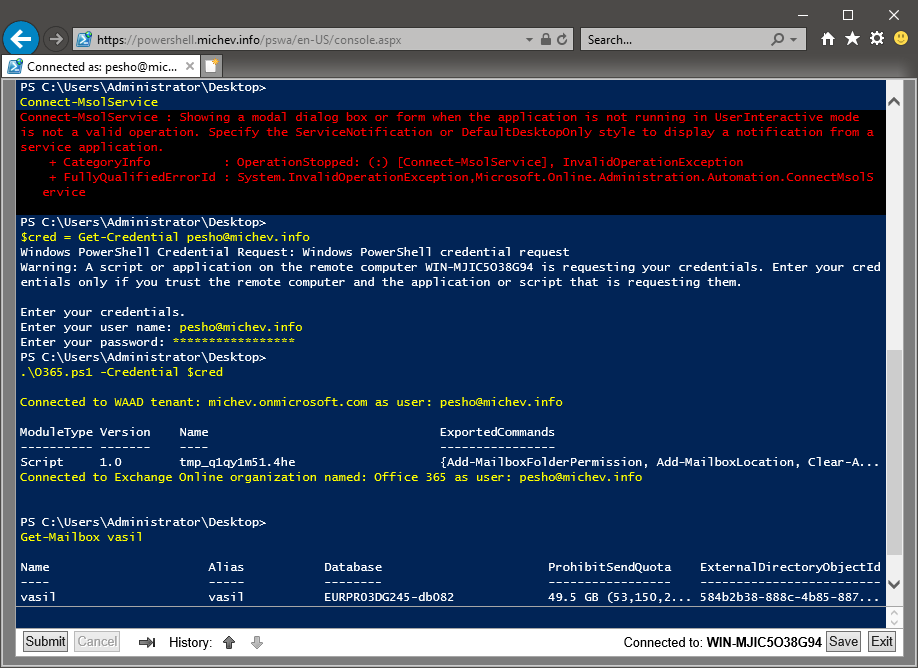Viewport: 918px width, 668px height.
Task: Close the browser window
Action: [x=893, y=15]
